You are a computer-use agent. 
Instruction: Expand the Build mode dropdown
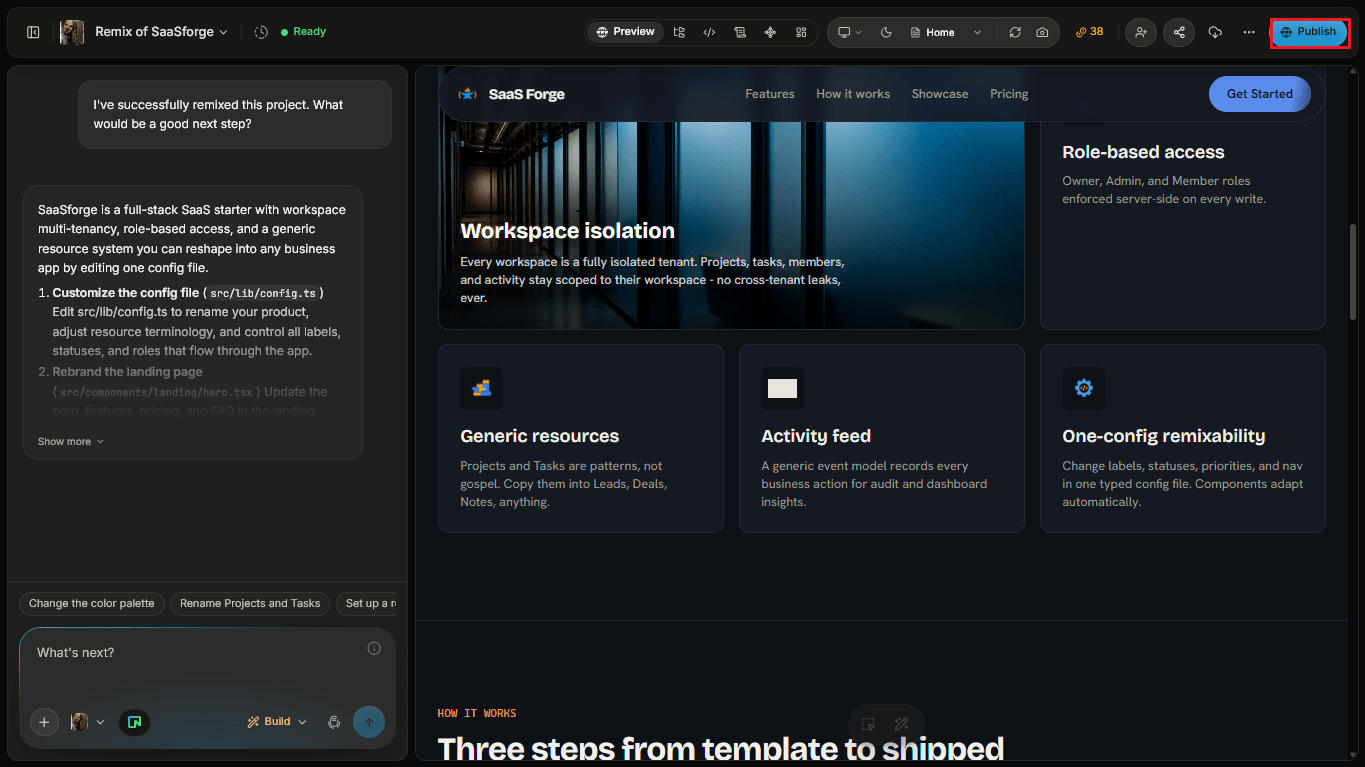277,722
